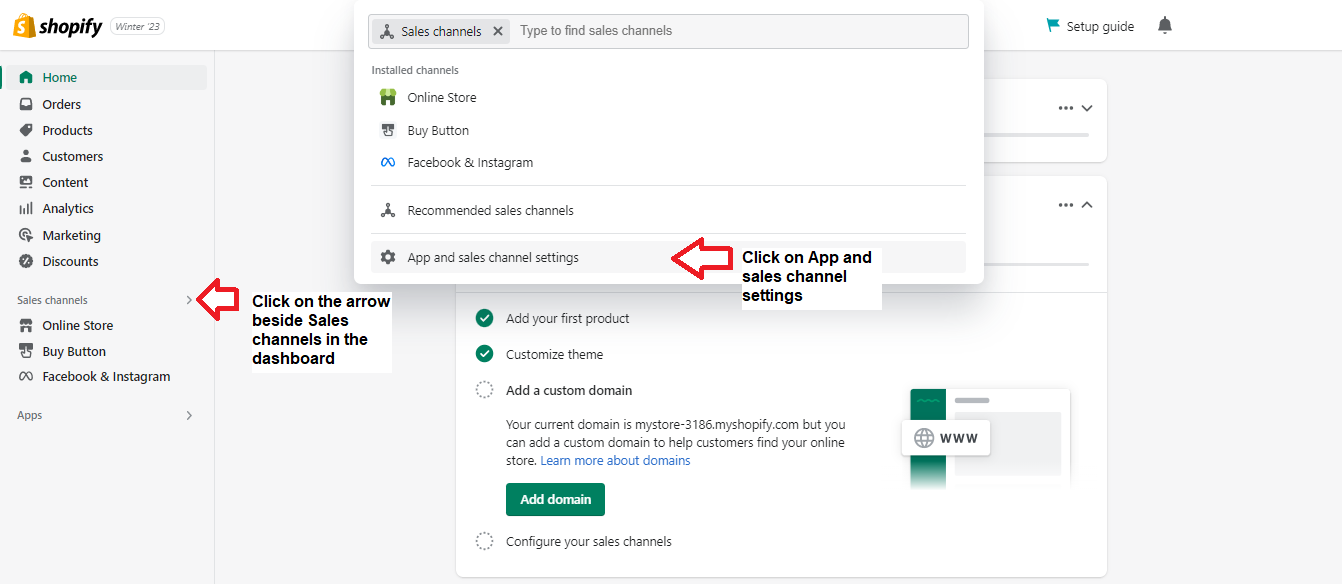Image resolution: width=1342 pixels, height=584 pixels.
Task: Toggle the Configure your sales channels circle
Action: point(484,541)
